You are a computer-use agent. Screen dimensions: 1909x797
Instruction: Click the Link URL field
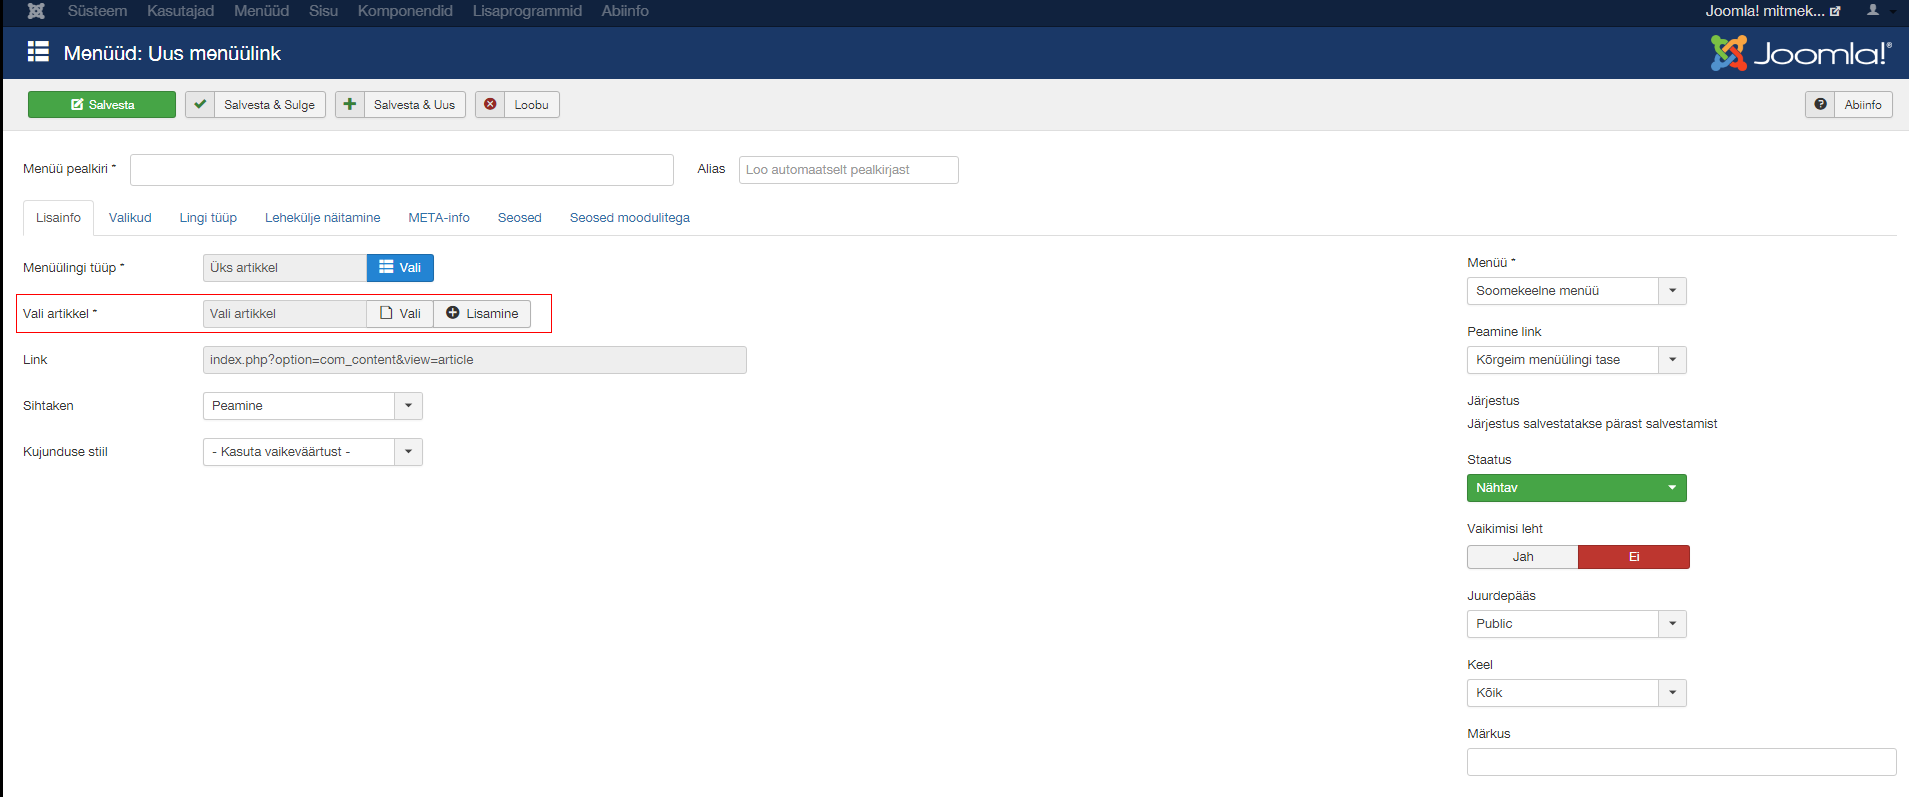coord(475,360)
